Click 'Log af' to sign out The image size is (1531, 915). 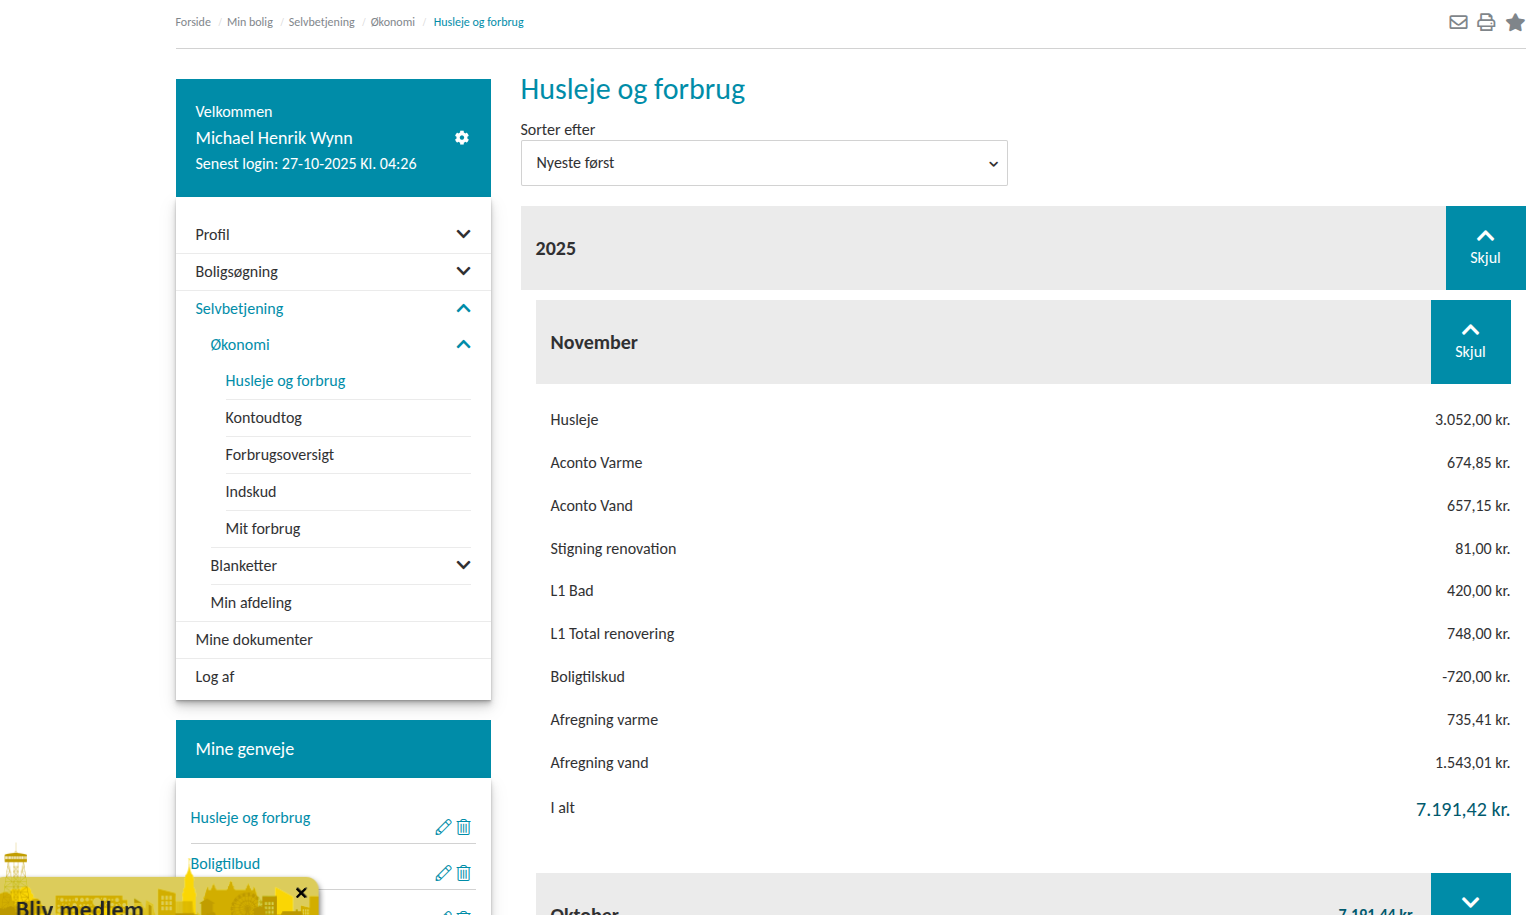(215, 677)
